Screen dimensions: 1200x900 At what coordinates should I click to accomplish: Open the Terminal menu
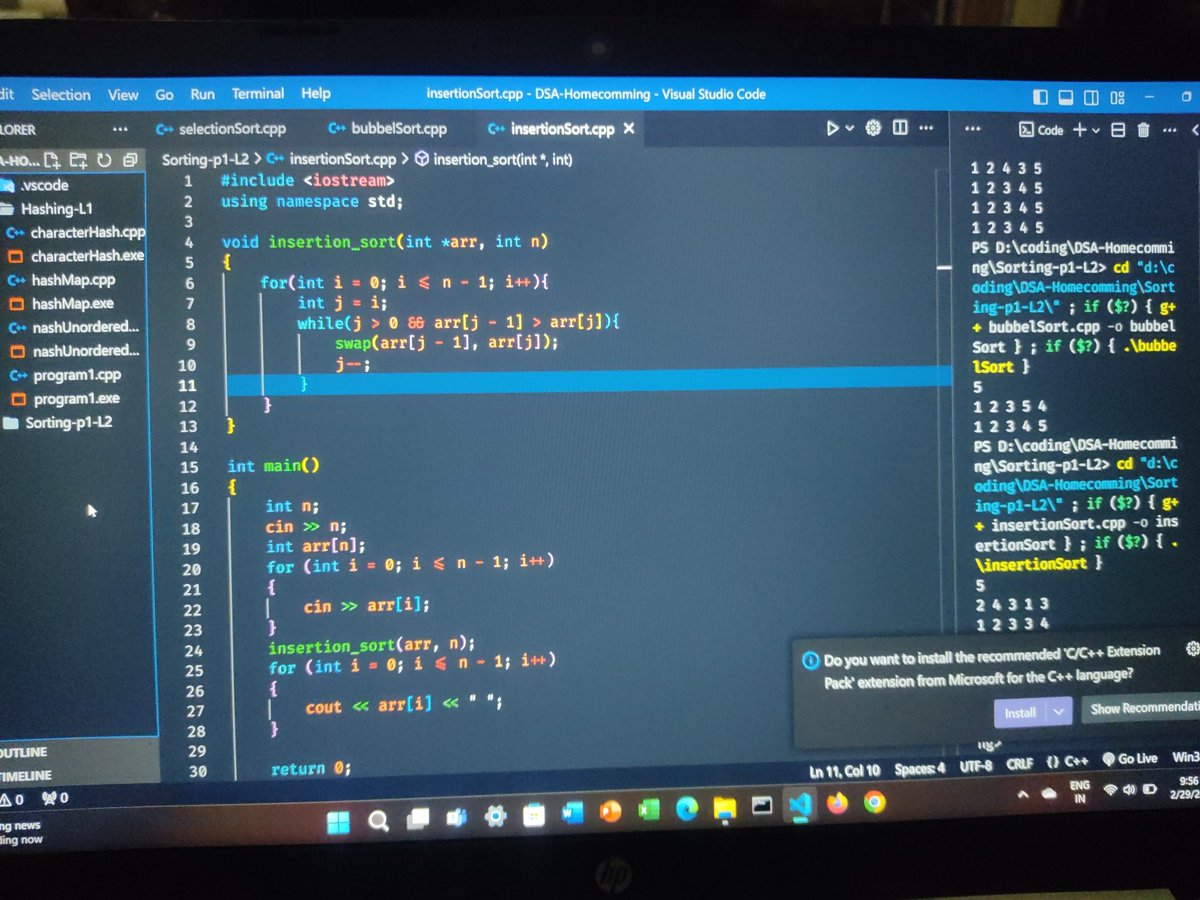258,93
